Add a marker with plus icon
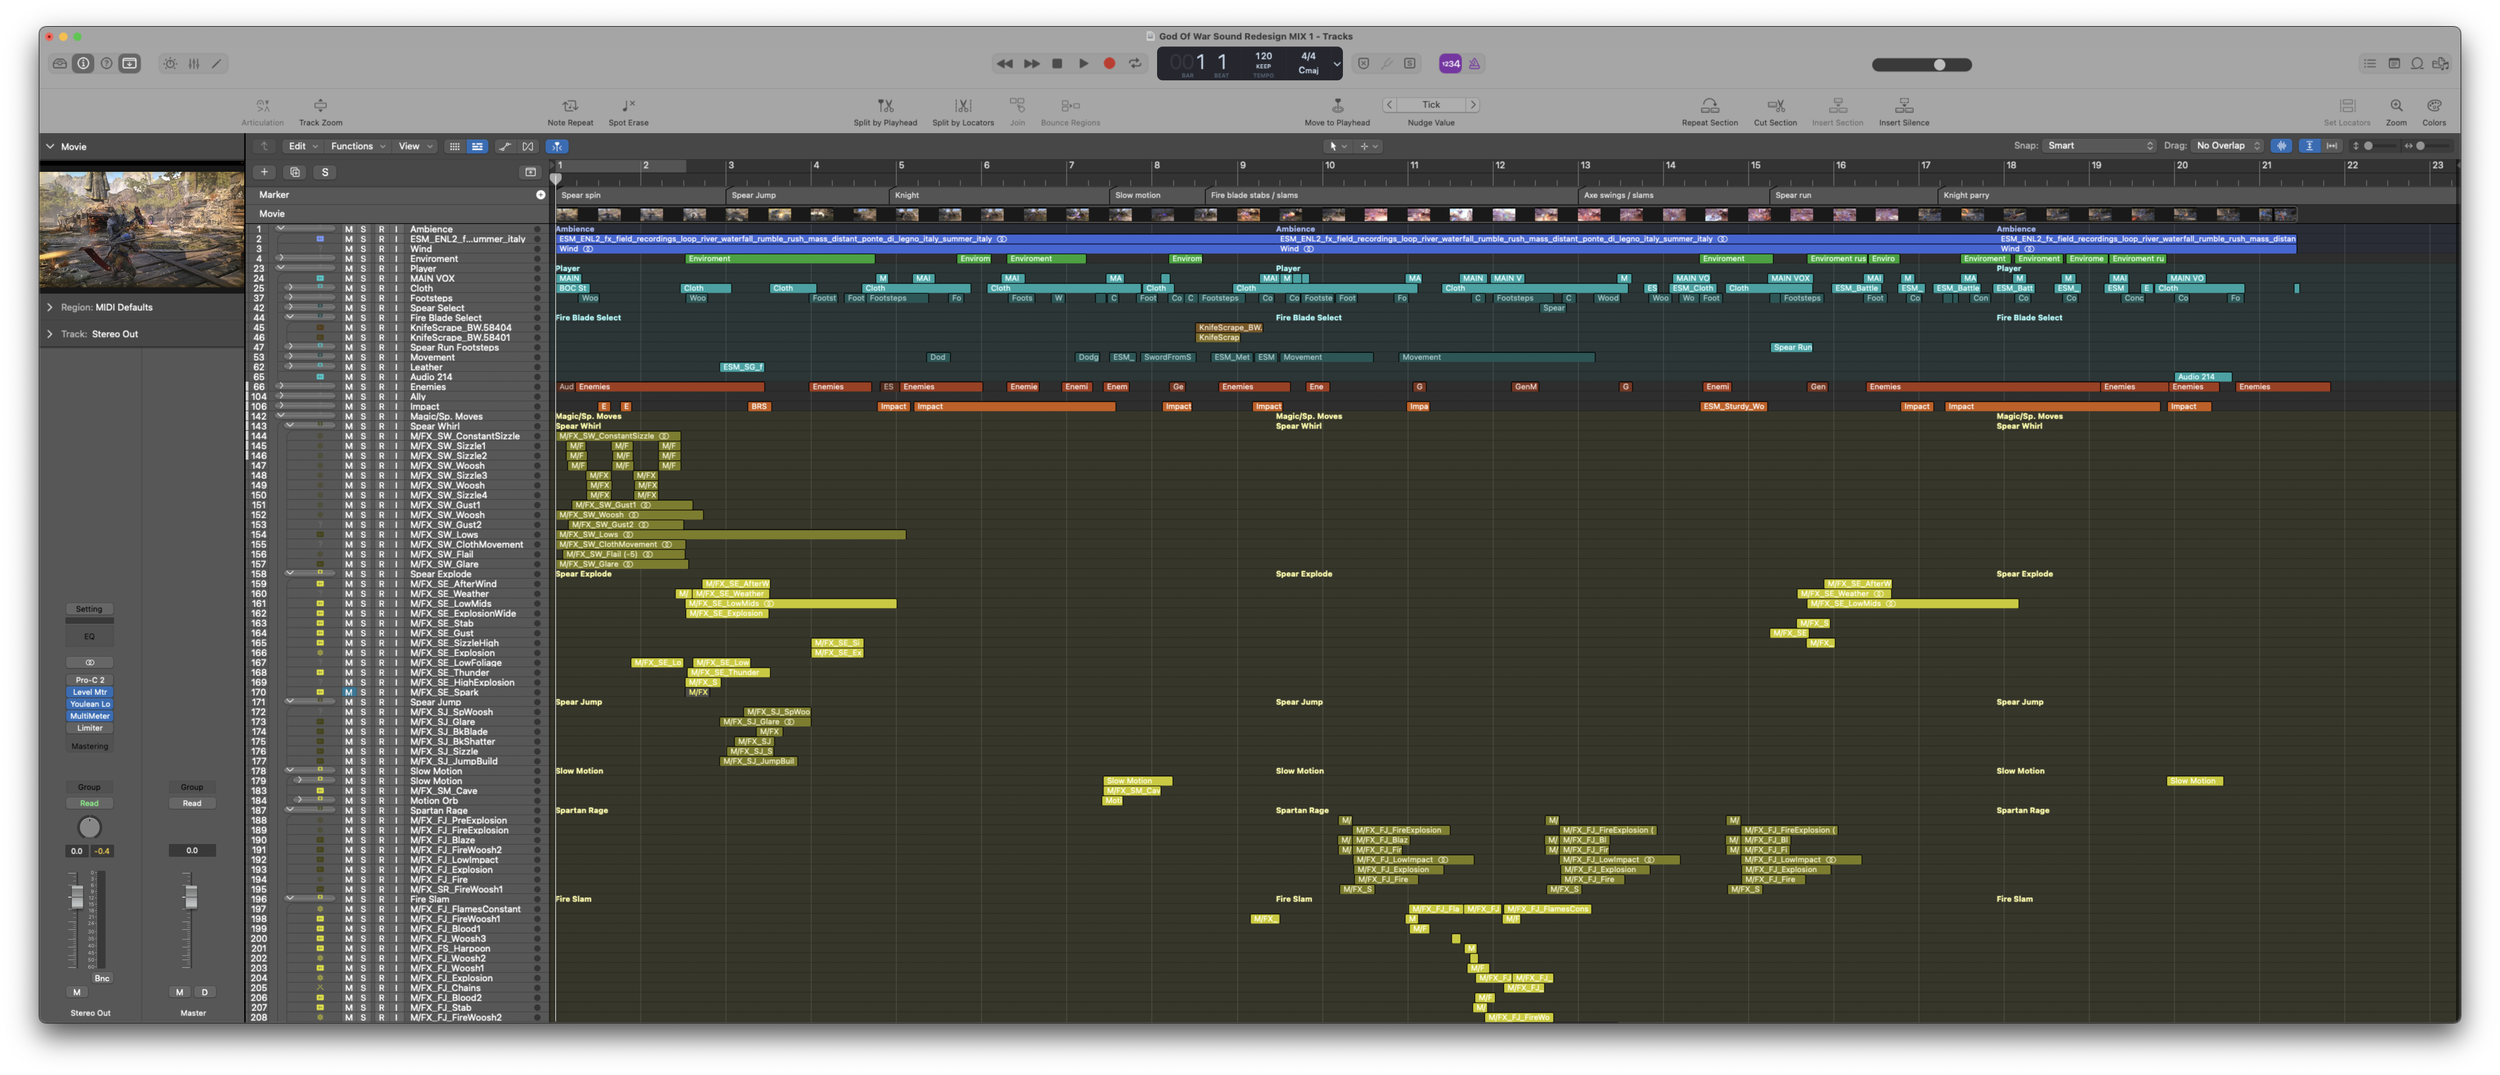The image size is (2500, 1075). pyautogui.click(x=541, y=195)
